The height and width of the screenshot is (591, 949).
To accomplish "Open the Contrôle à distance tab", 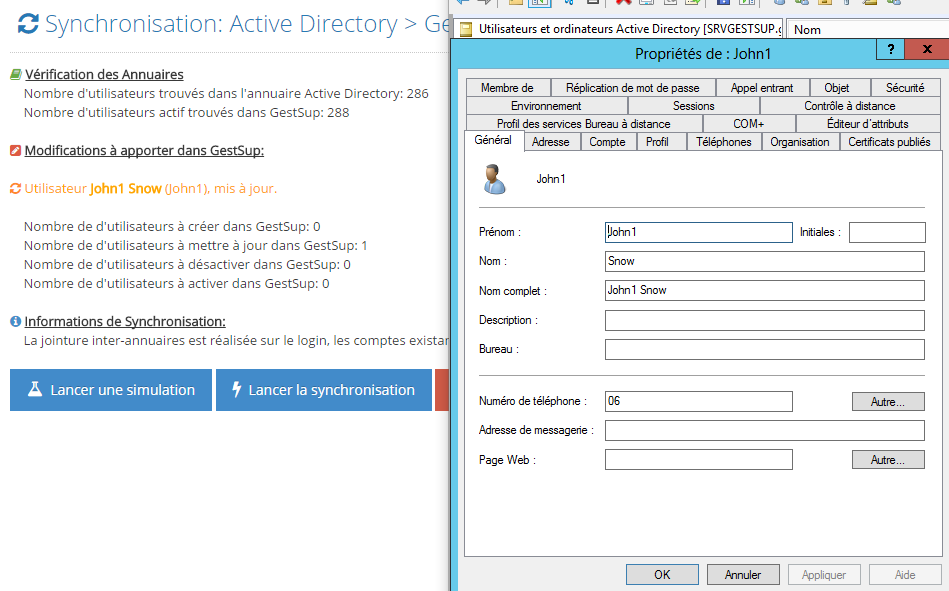I will click(850, 106).
